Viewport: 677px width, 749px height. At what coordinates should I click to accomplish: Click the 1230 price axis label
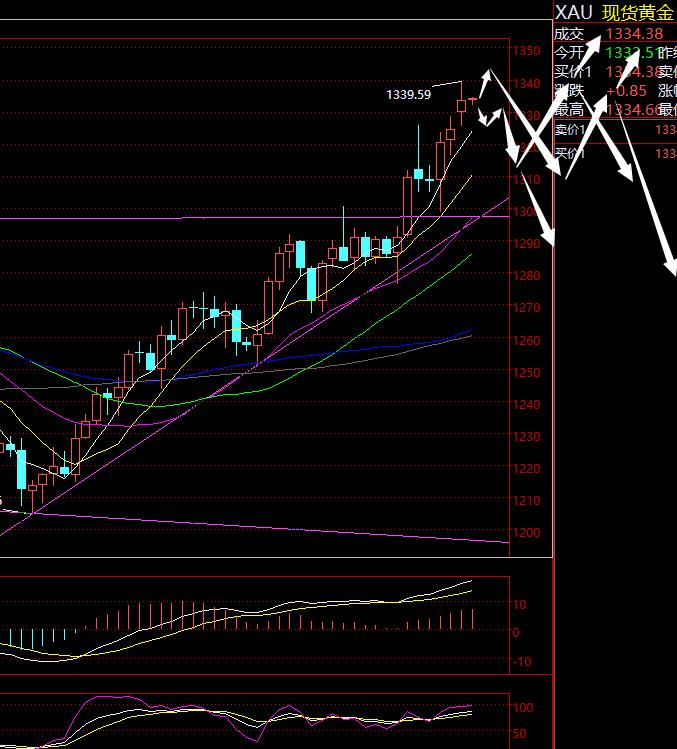(x=527, y=437)
